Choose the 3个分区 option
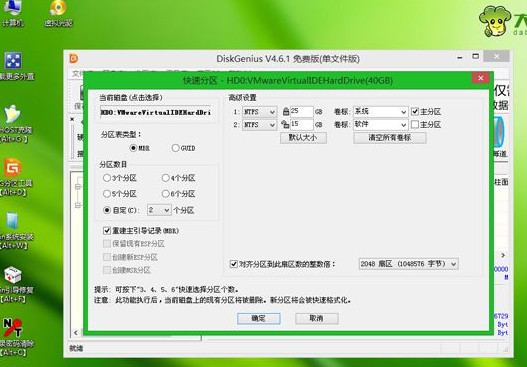 pyautogui.click(x=107, y=178)
